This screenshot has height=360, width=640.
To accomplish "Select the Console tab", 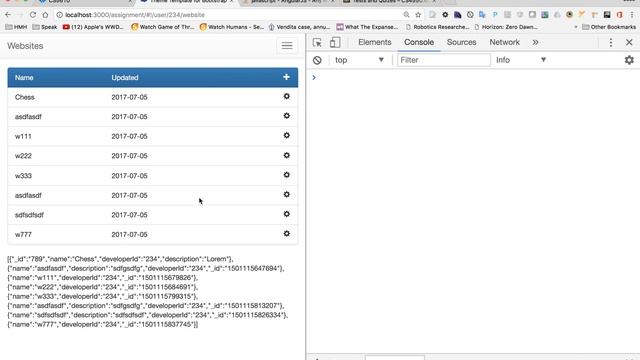I will (x=419, y=42).
